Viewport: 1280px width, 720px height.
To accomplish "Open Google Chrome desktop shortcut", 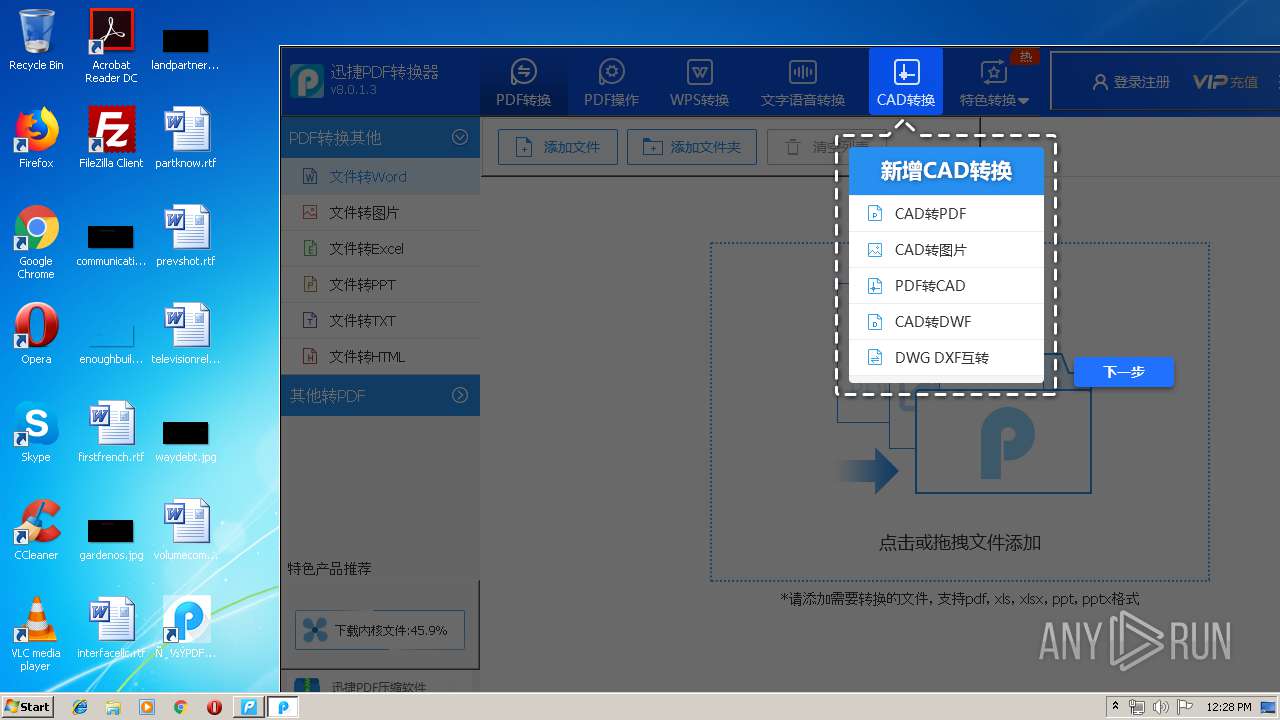I will [x=36, y=242].
